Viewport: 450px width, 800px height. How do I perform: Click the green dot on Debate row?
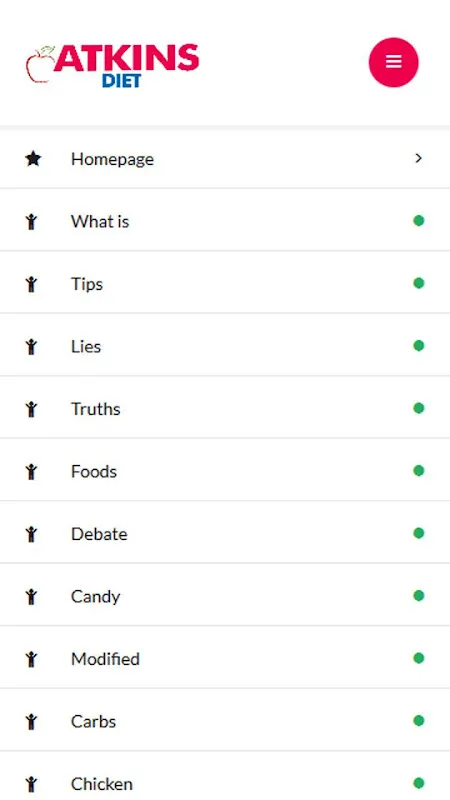coord(419,533)
